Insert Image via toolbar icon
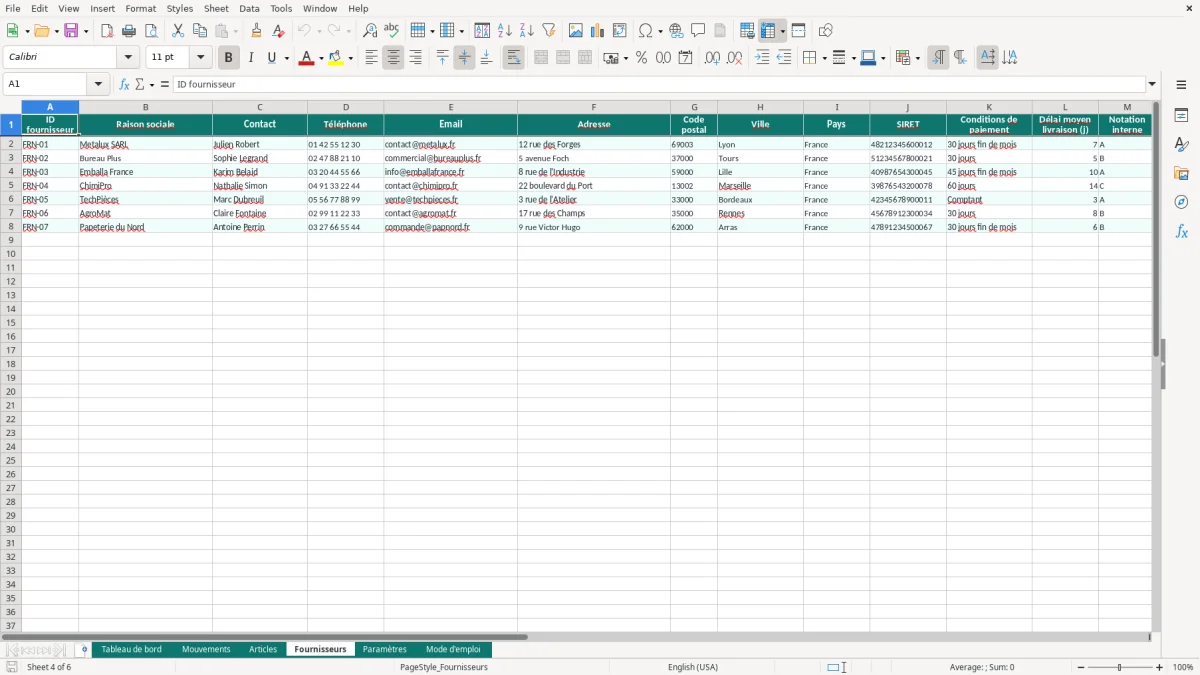Screen dimensions: 1200x675 click(576, 31)
